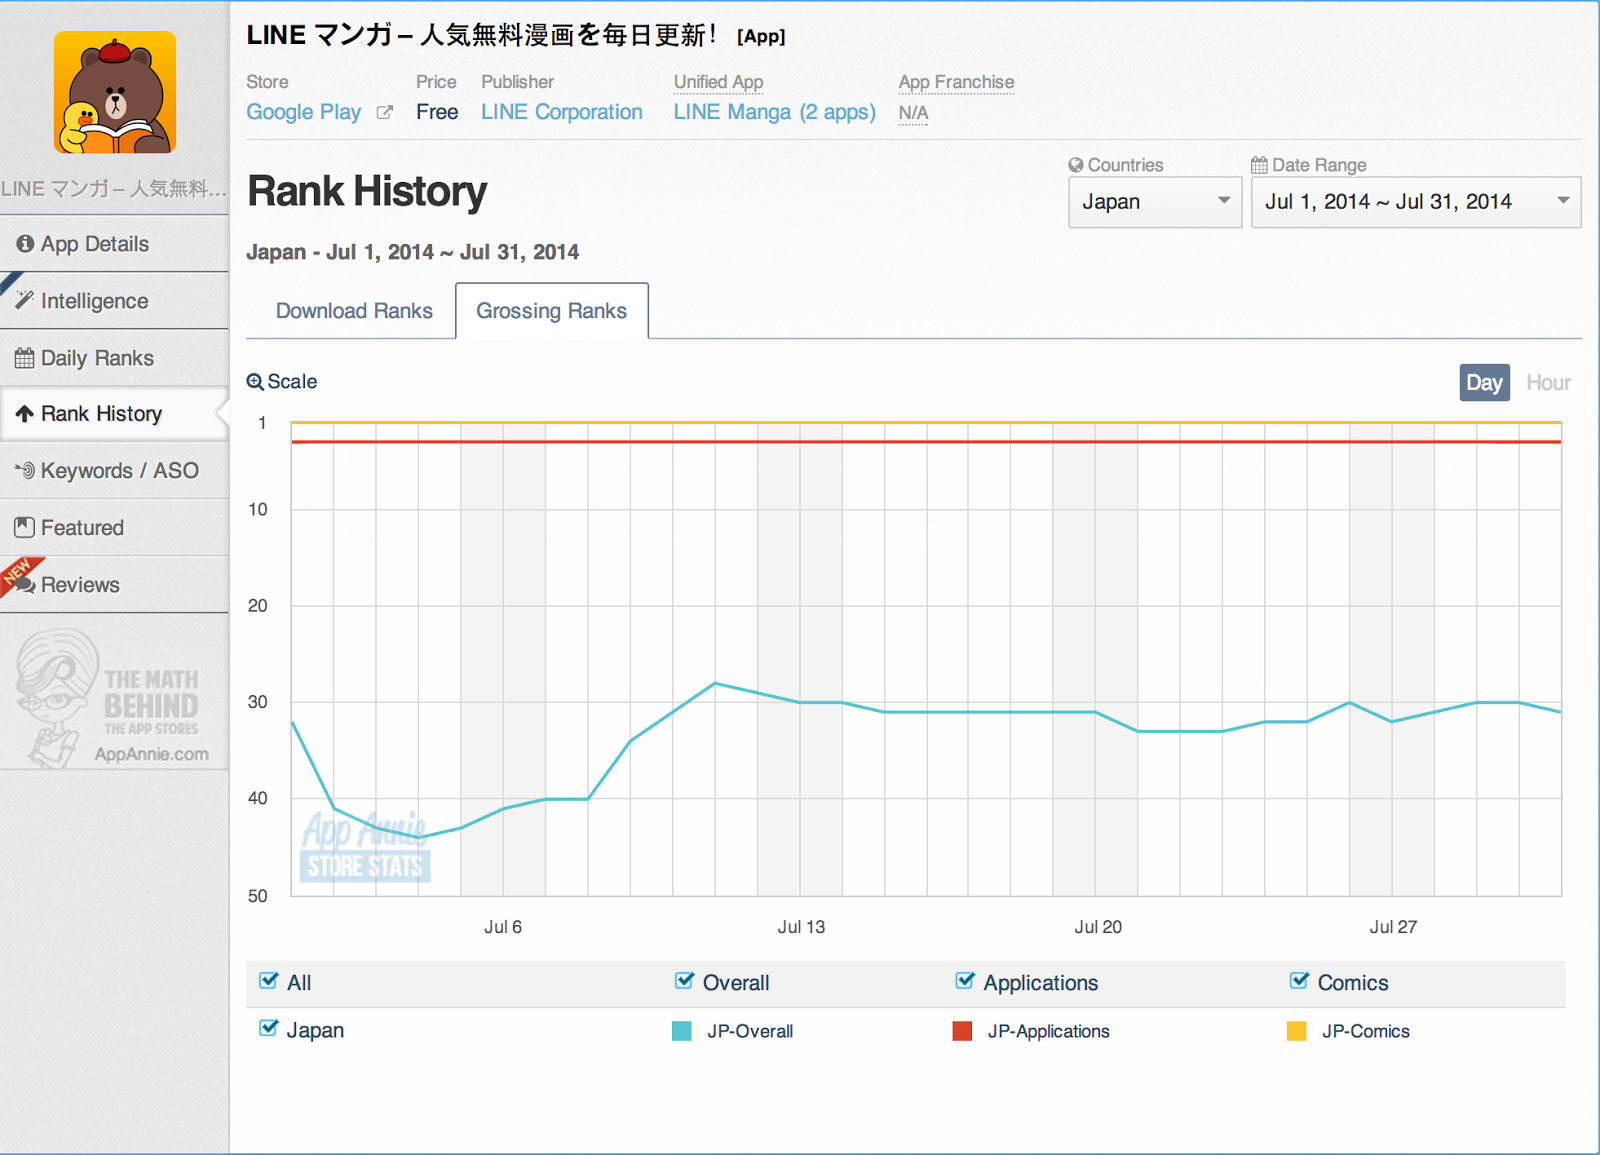Screen dimensions: 1600x1155
Task: Click the Reviews speech bubble icon
Action: 25,584
